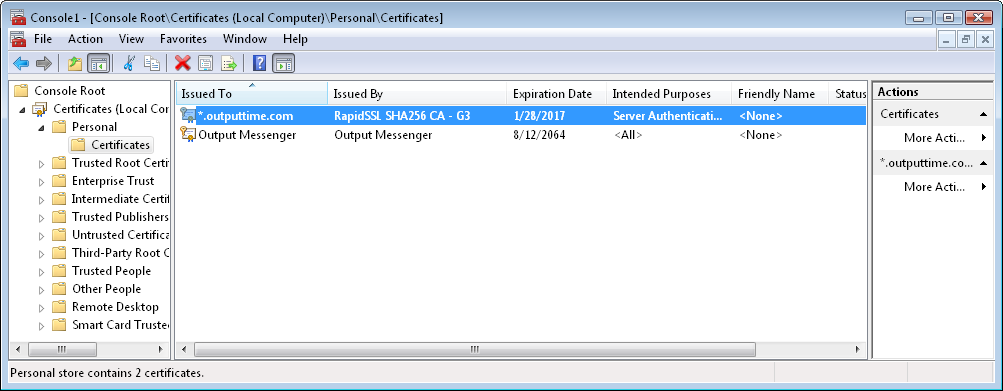Click the Forward arrow toolbar icon

43,63
